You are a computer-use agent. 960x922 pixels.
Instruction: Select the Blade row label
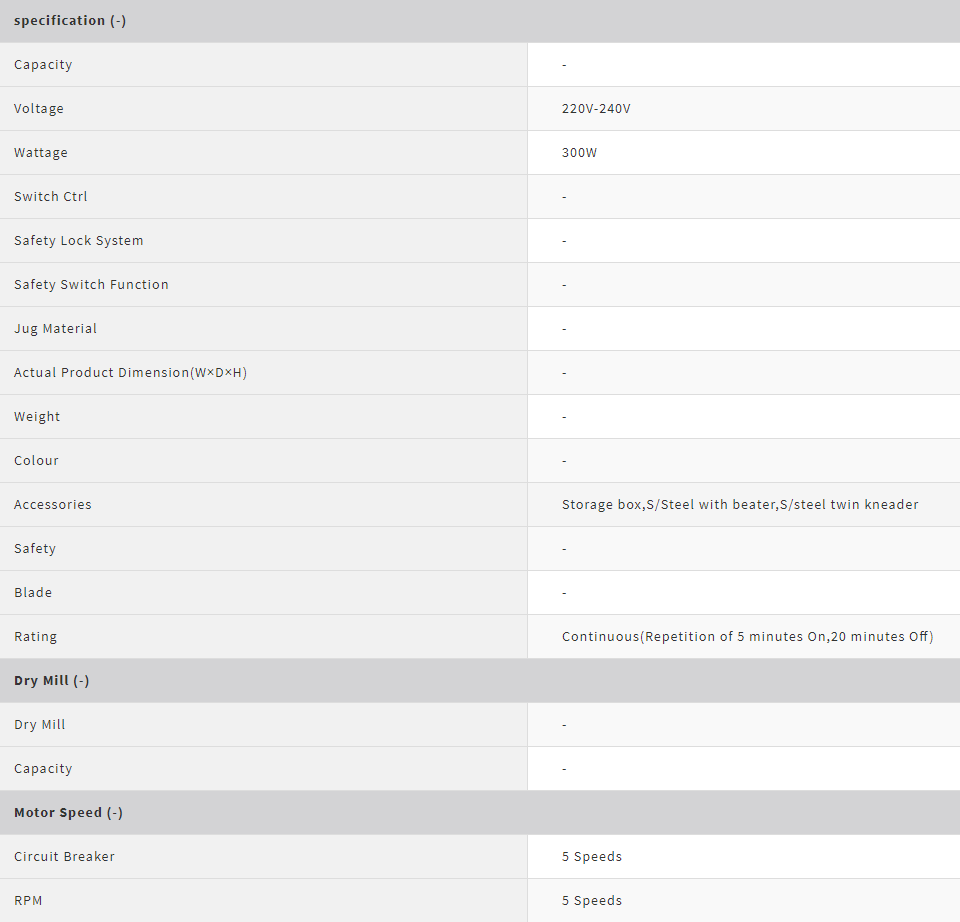coord(33,593)
